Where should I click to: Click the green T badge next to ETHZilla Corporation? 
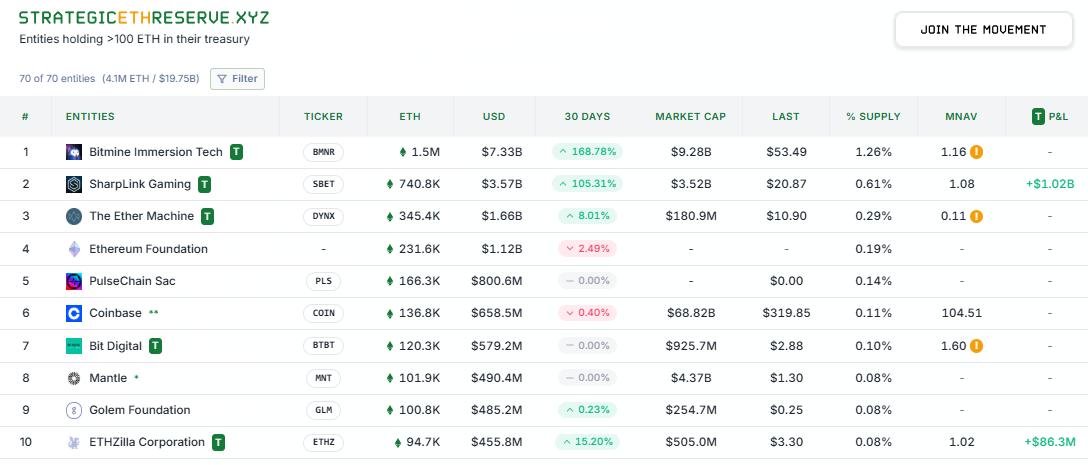pyautogui.click(x=219, y=442)
